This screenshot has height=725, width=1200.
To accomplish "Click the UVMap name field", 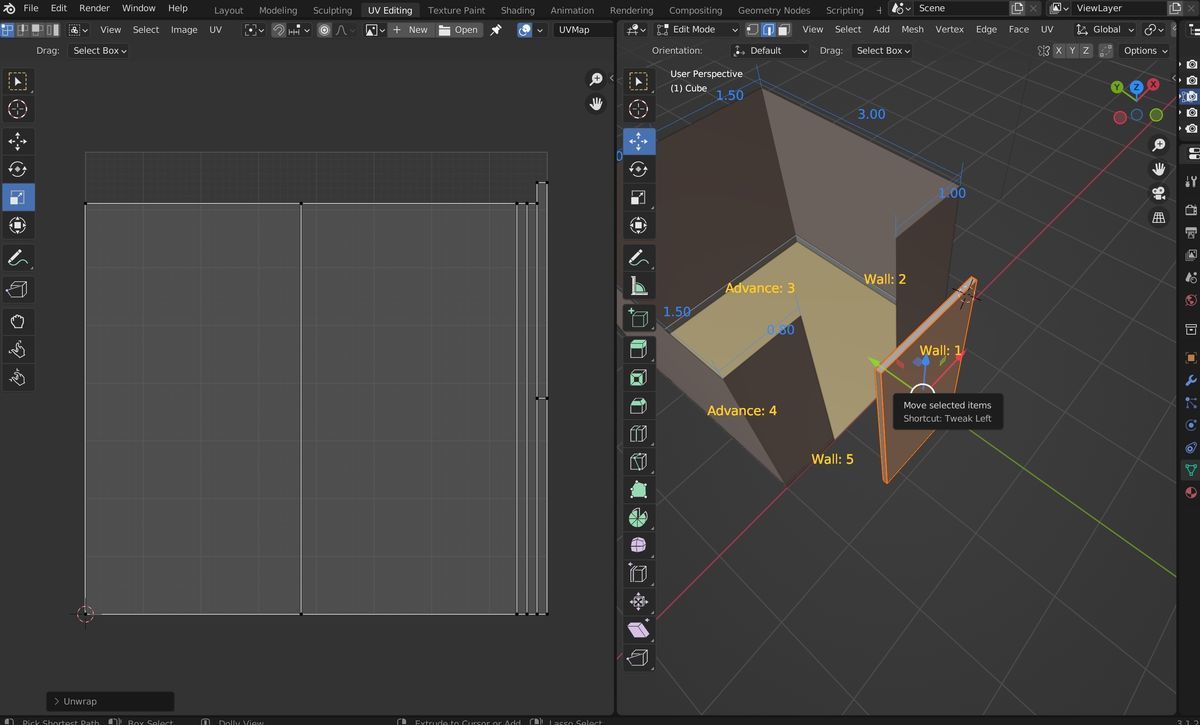I will 584,30.
